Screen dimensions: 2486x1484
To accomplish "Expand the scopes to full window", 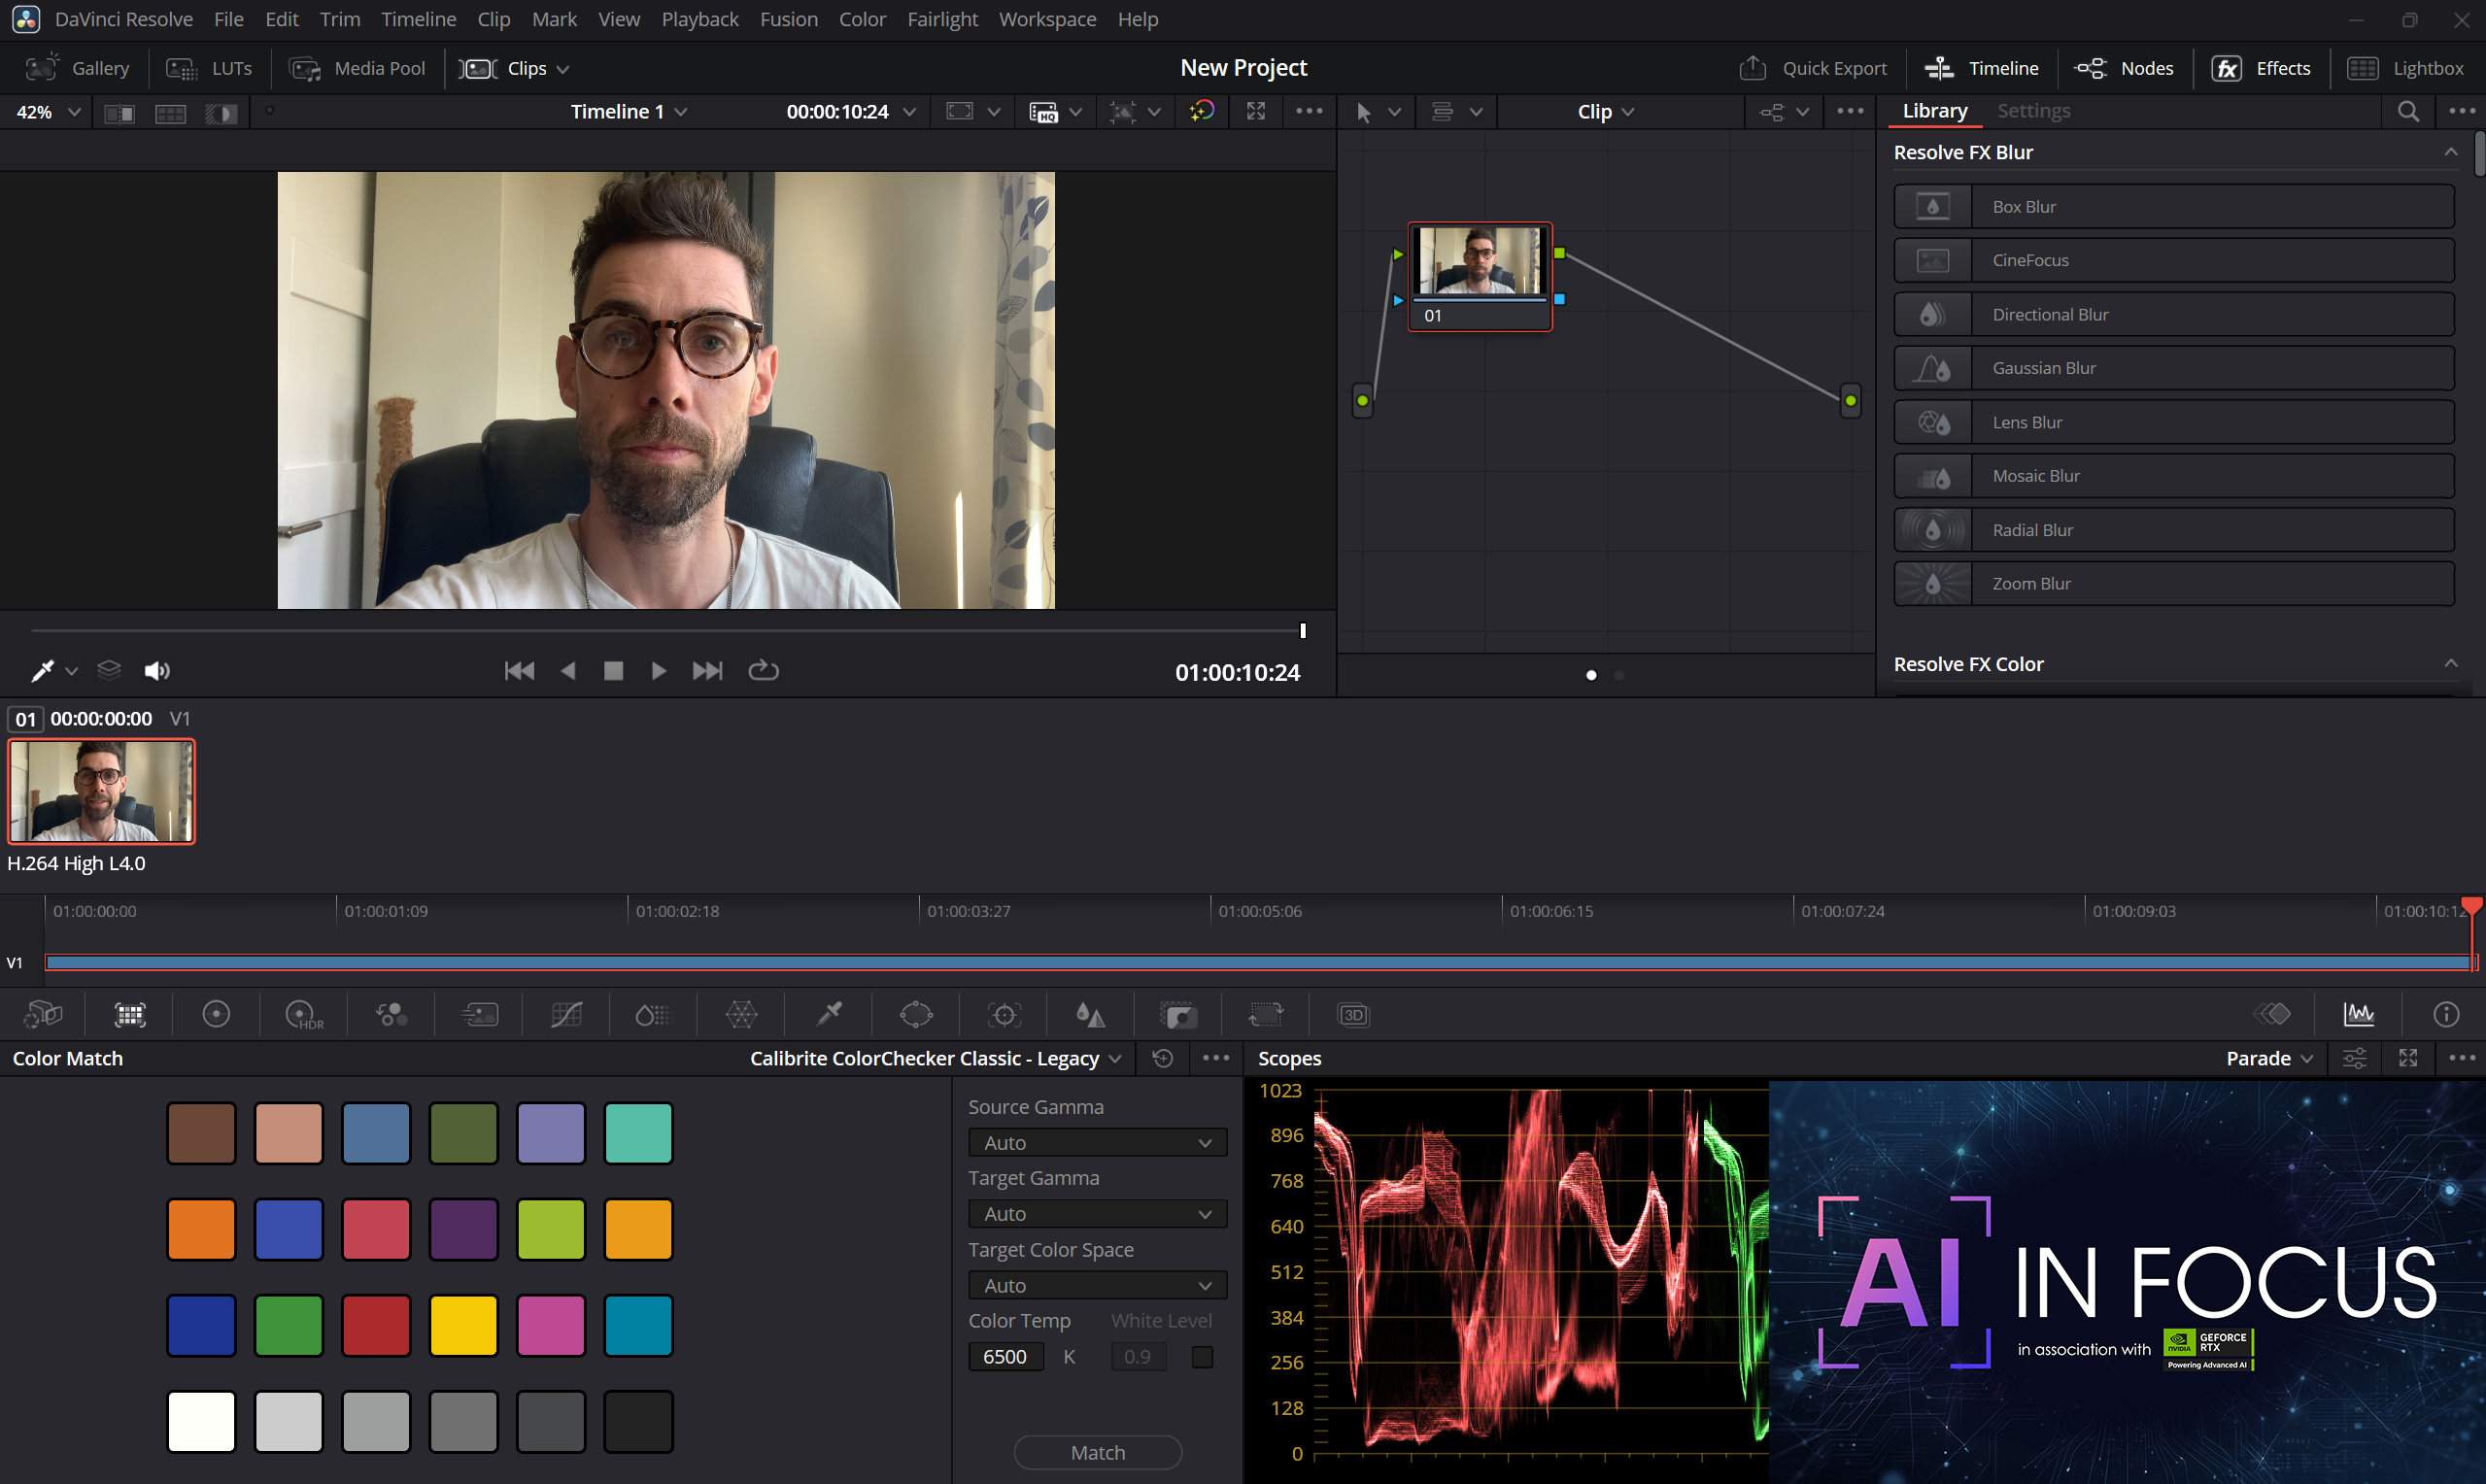I will 2408,1058.
